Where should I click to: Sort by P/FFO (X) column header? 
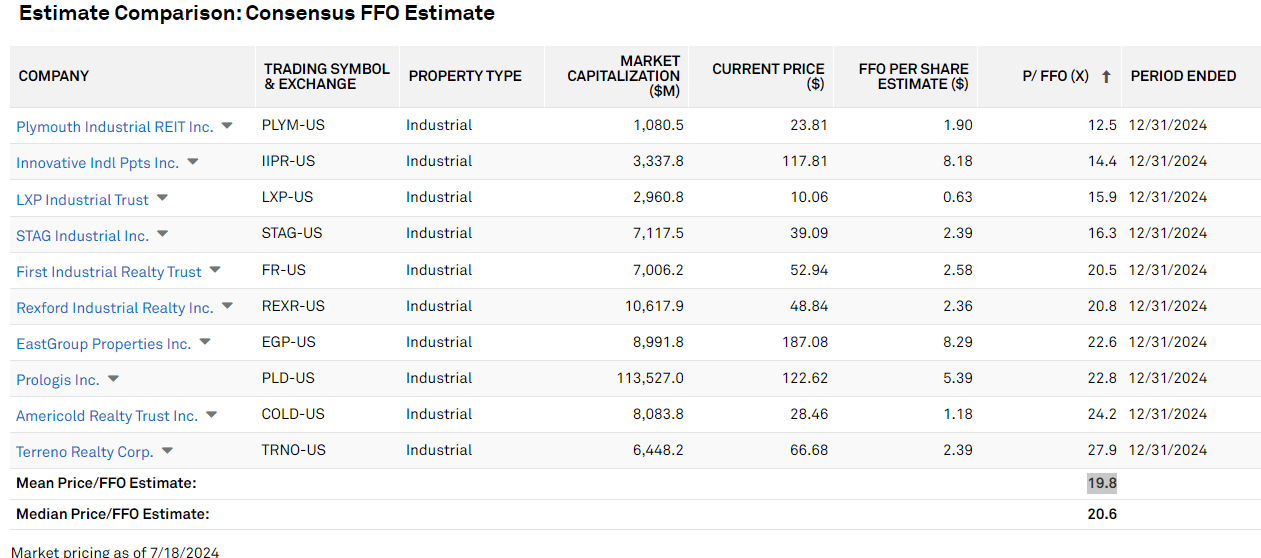pyautogui.click(x=1055, y=76)
